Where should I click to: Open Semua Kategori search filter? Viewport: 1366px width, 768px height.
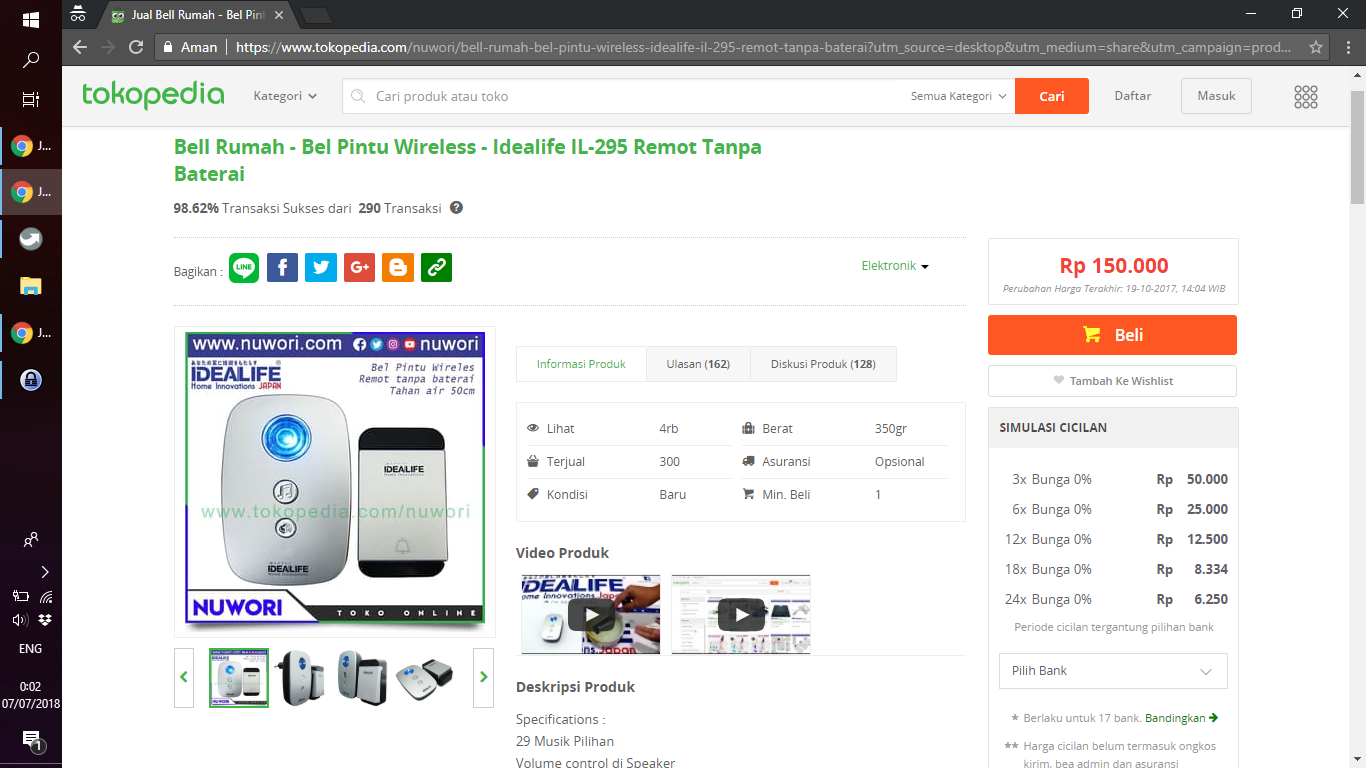coord(959,96)
